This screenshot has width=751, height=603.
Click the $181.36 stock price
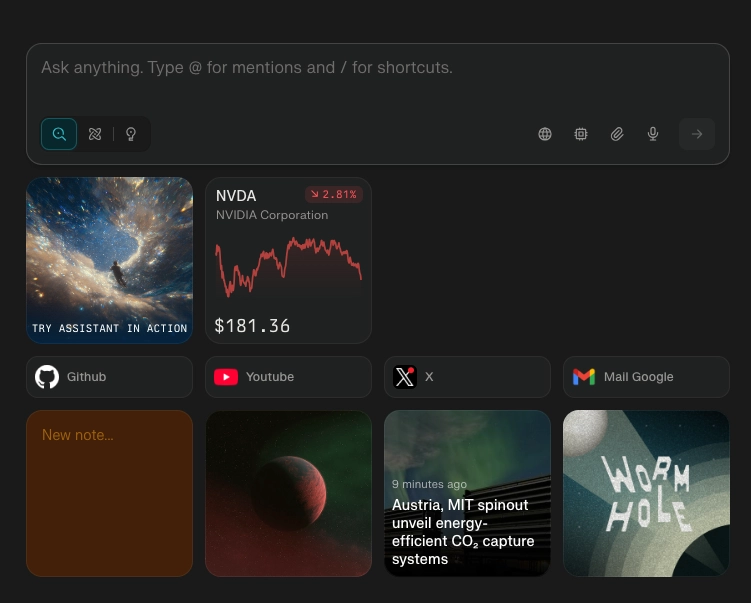[252, 326]
